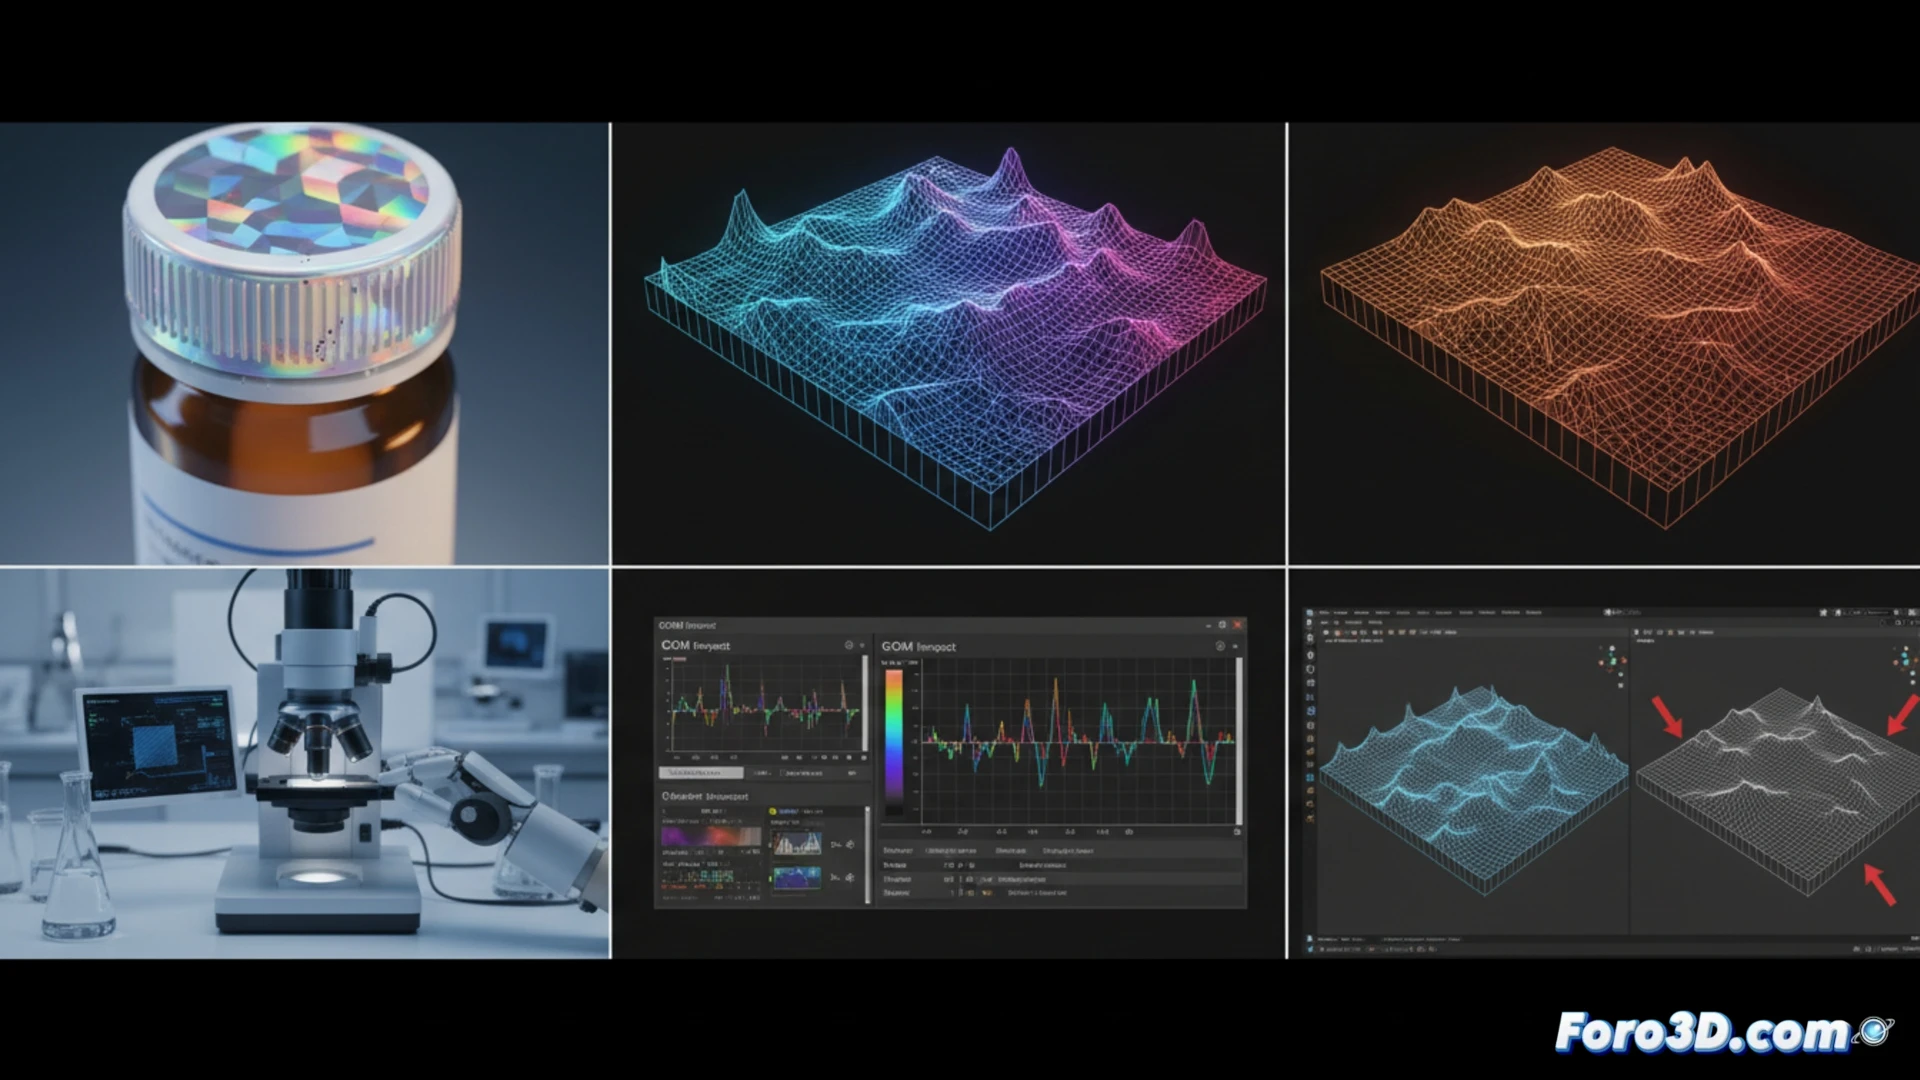Enable the checkbox beside the dropdown in the COM panel

[782, 773]
